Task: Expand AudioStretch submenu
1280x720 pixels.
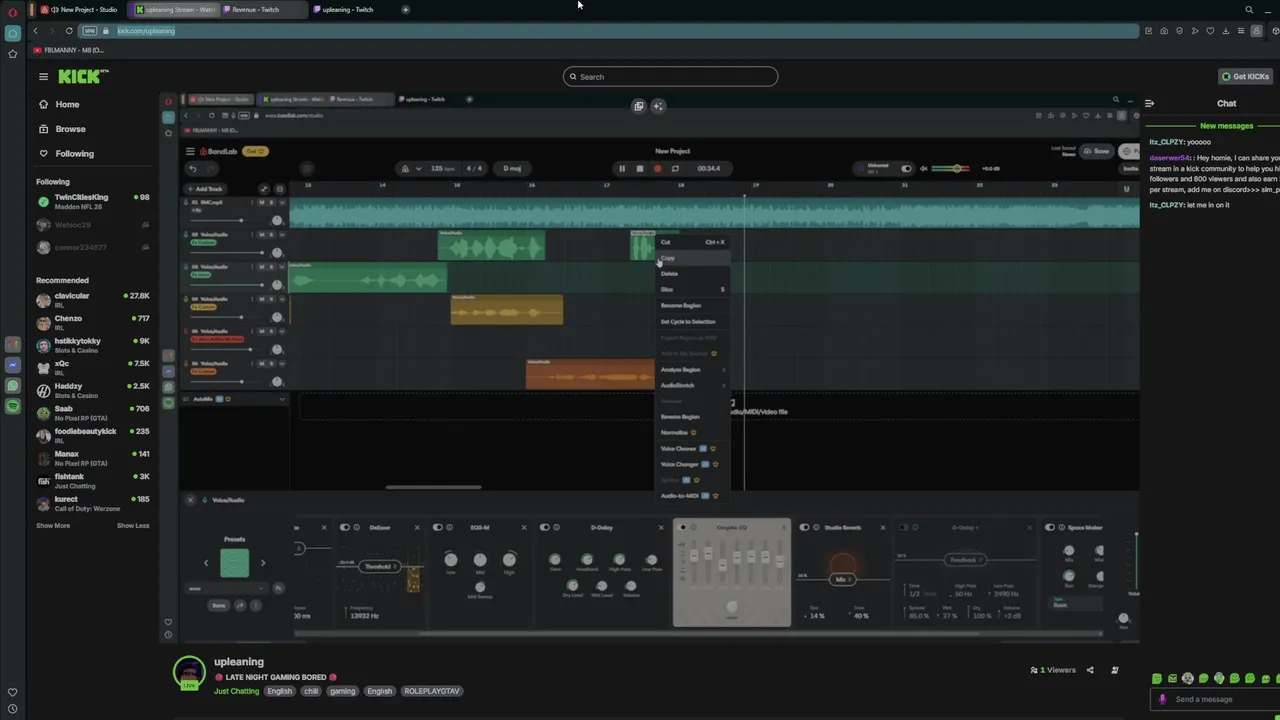Action: [x=693, y=385]
